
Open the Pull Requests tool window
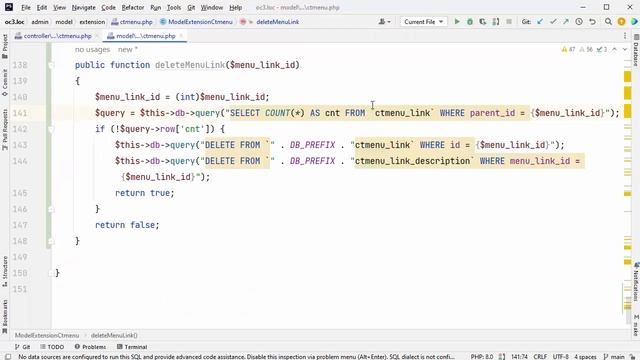click(5, 129)
